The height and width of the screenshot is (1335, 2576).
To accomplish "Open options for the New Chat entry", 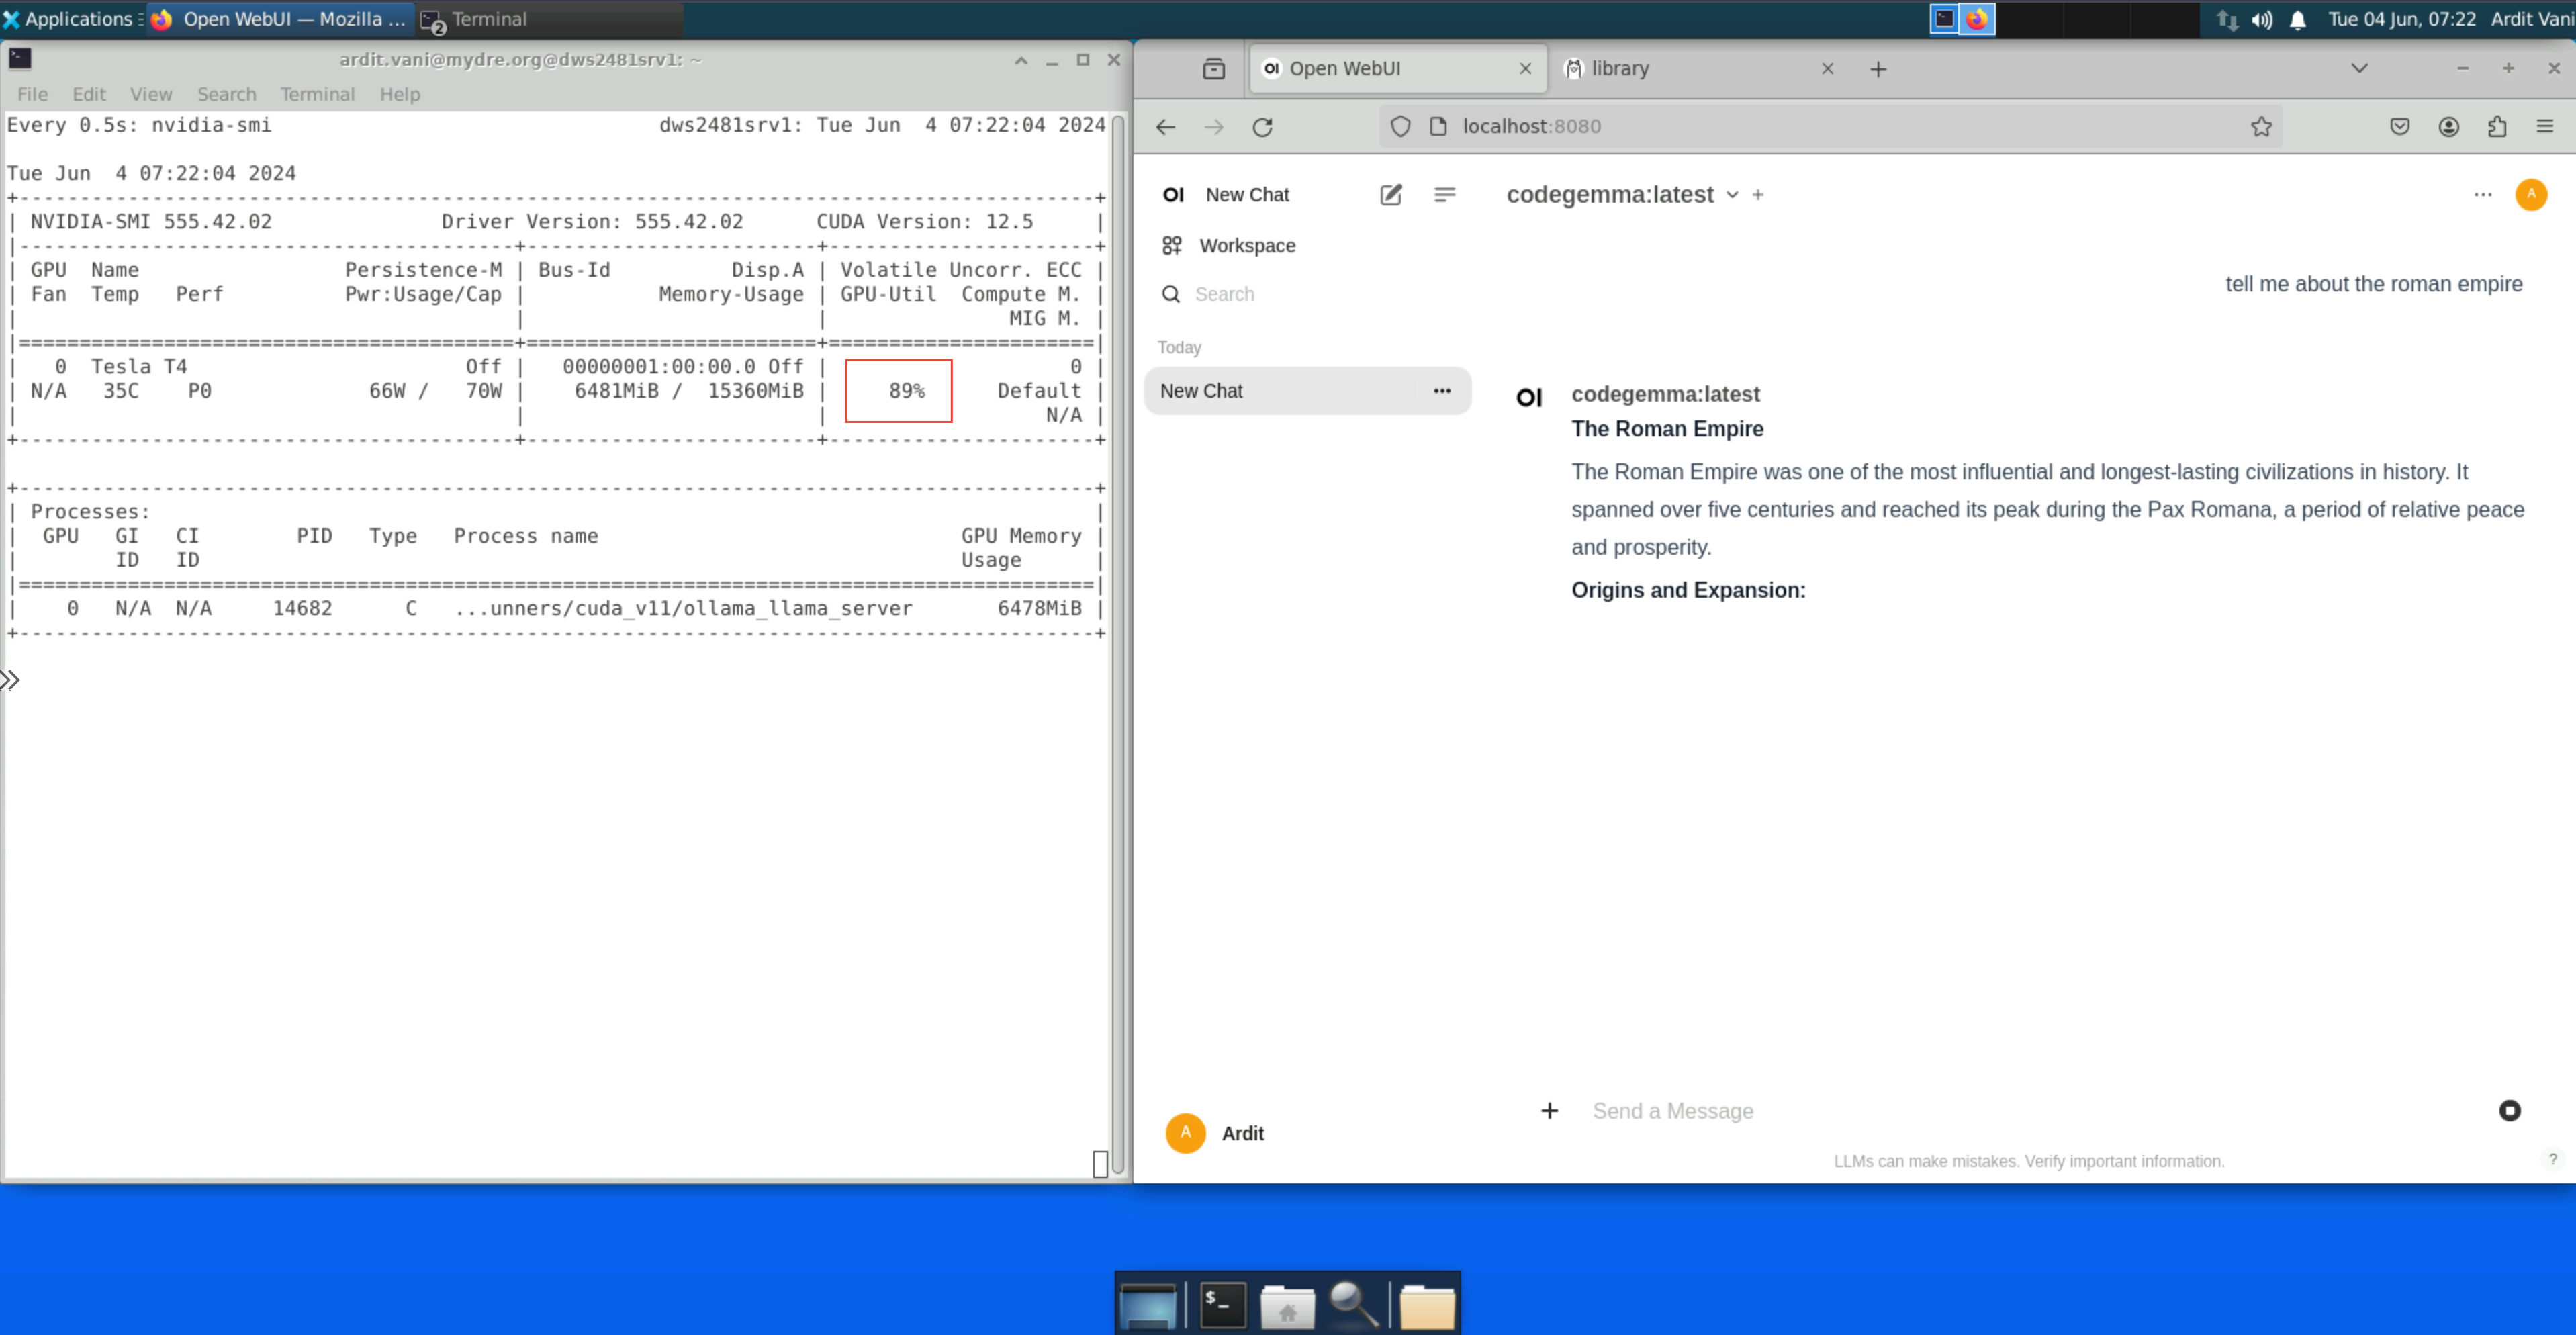I will 1441,390.
